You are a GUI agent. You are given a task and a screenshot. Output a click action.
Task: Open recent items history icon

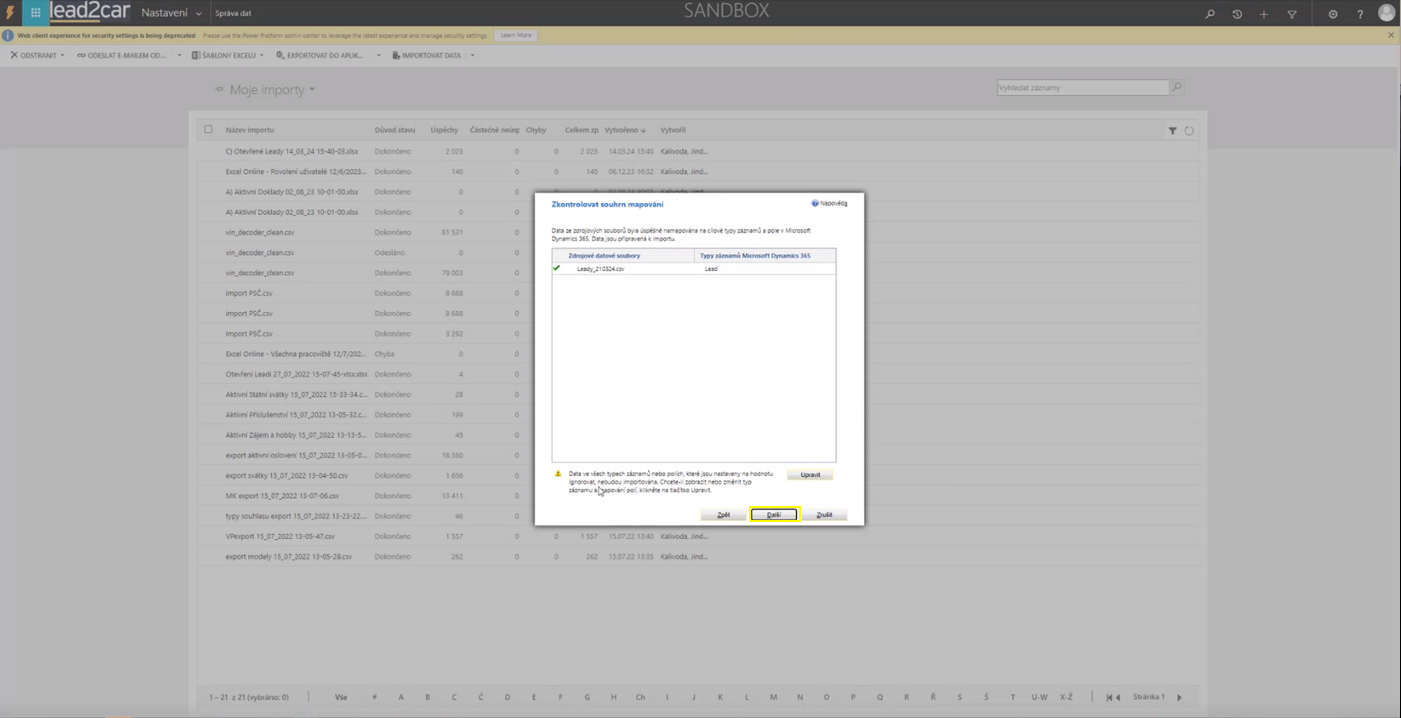point(1237,14)
